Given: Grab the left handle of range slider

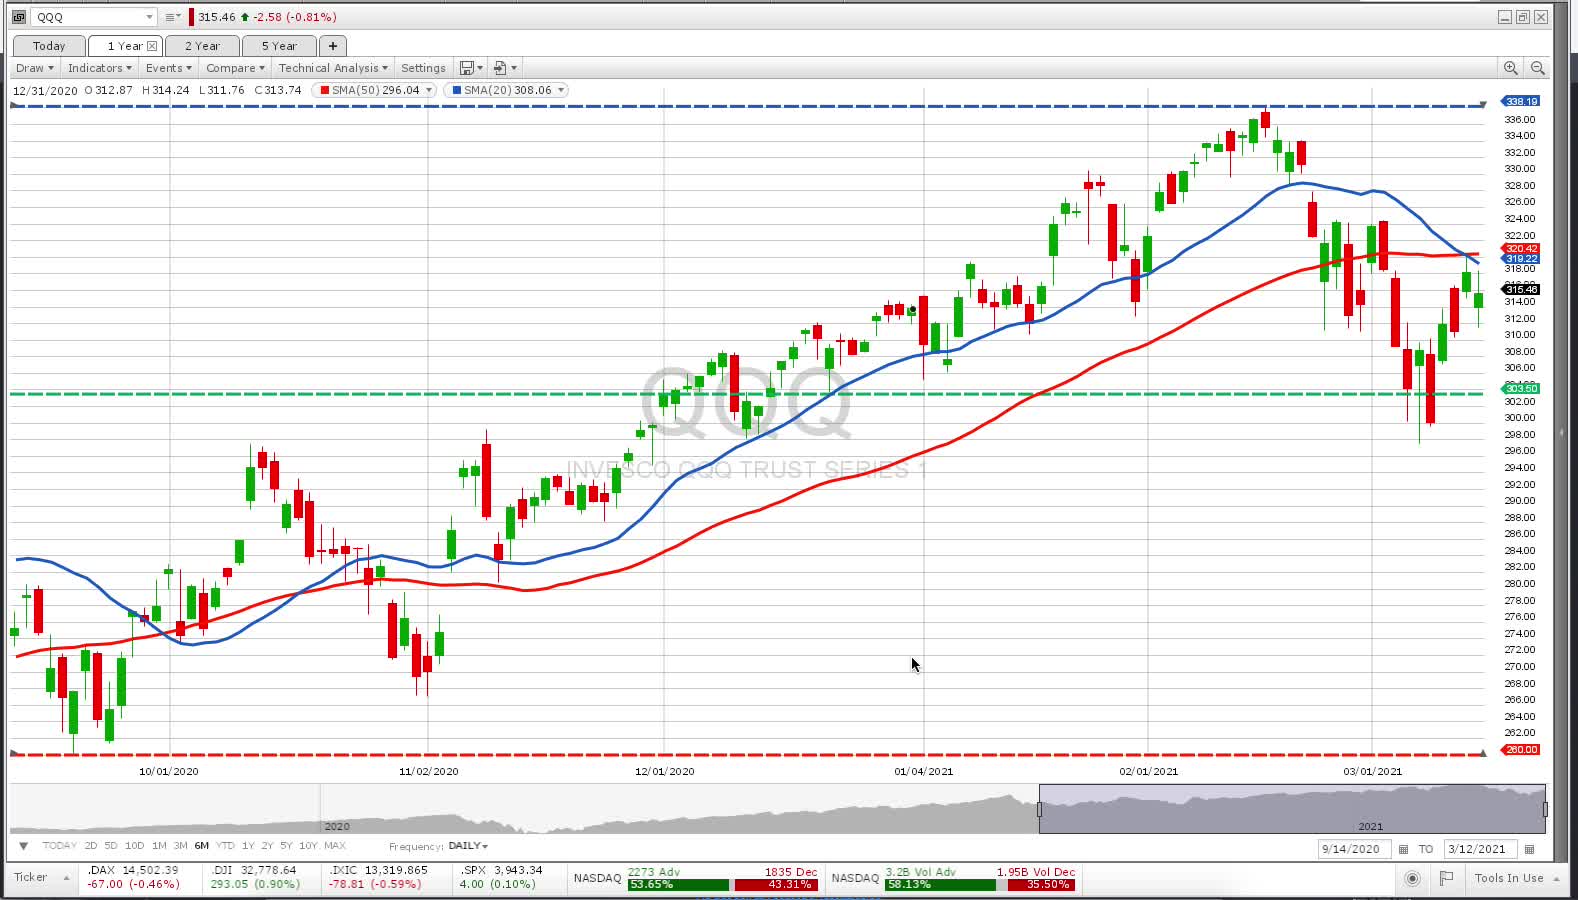Looking at the screenshot, I should 1040,809.
